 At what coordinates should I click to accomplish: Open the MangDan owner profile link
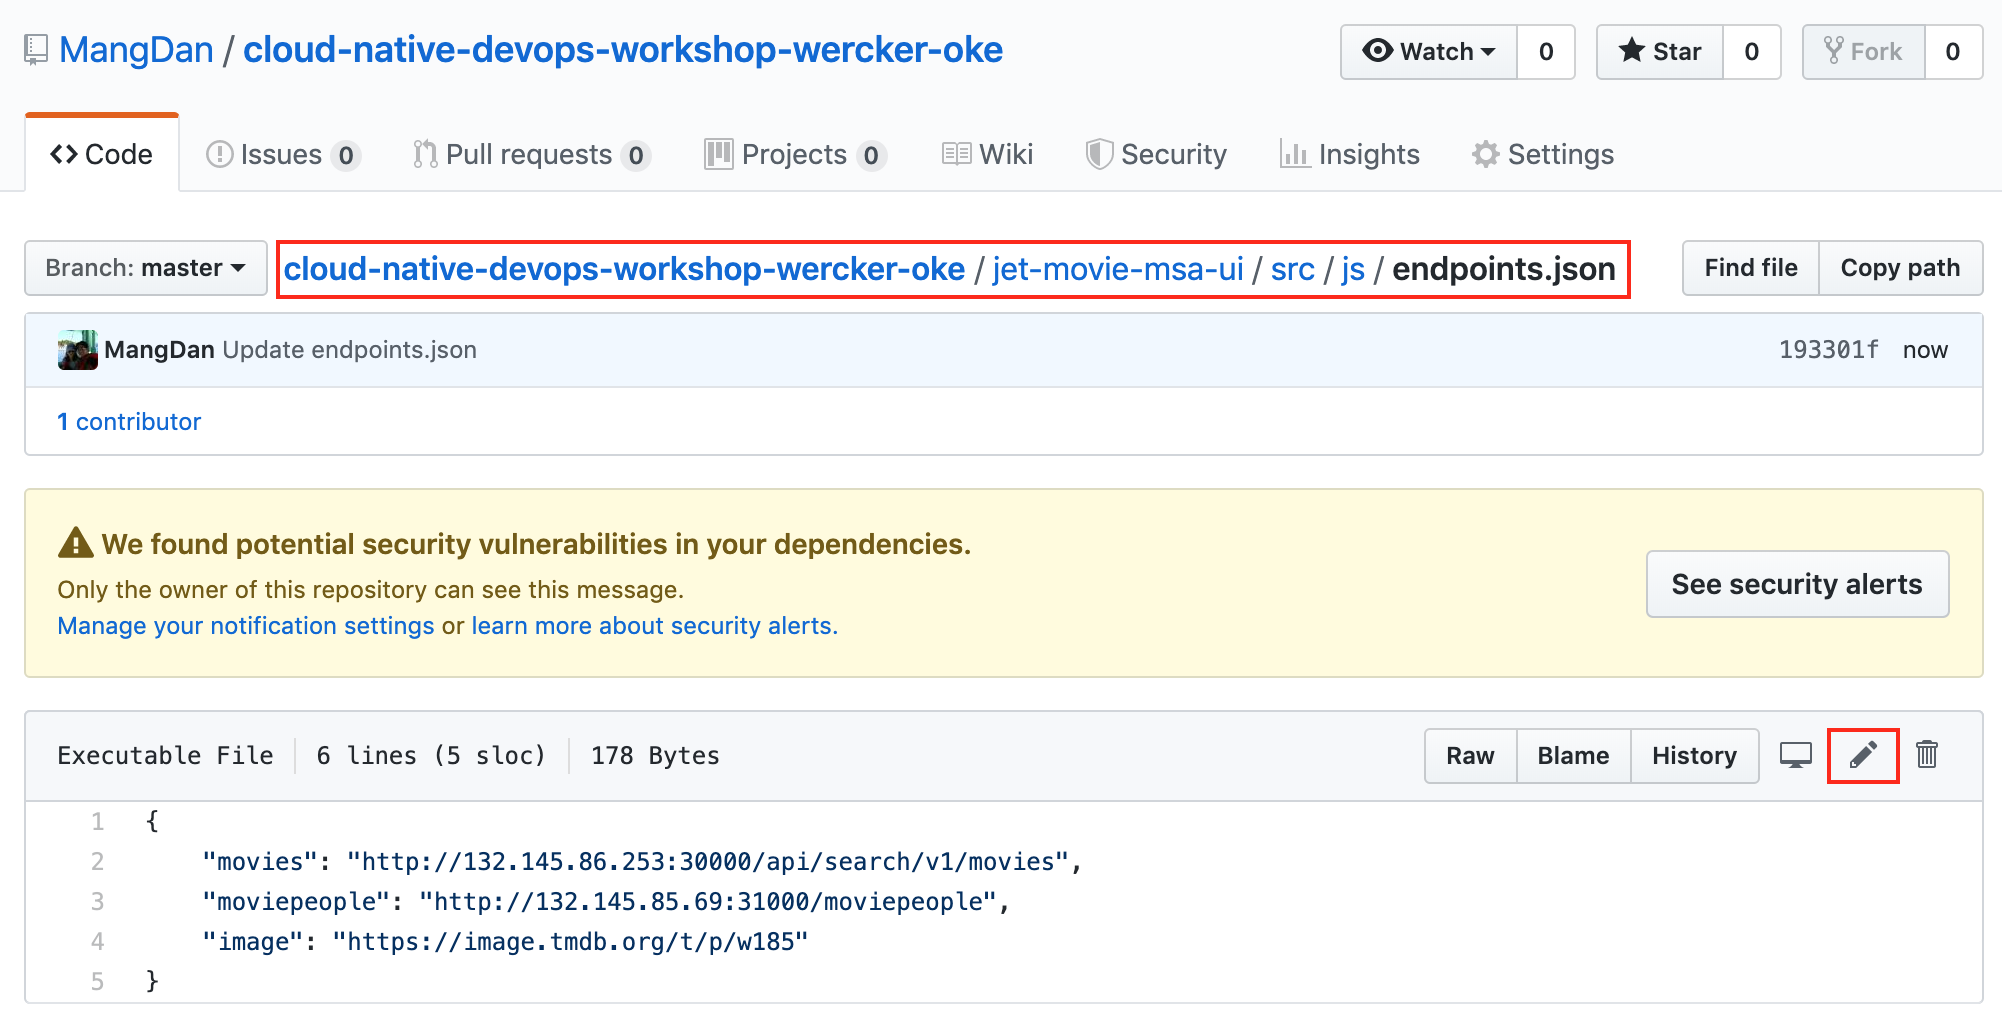point(136,50)
